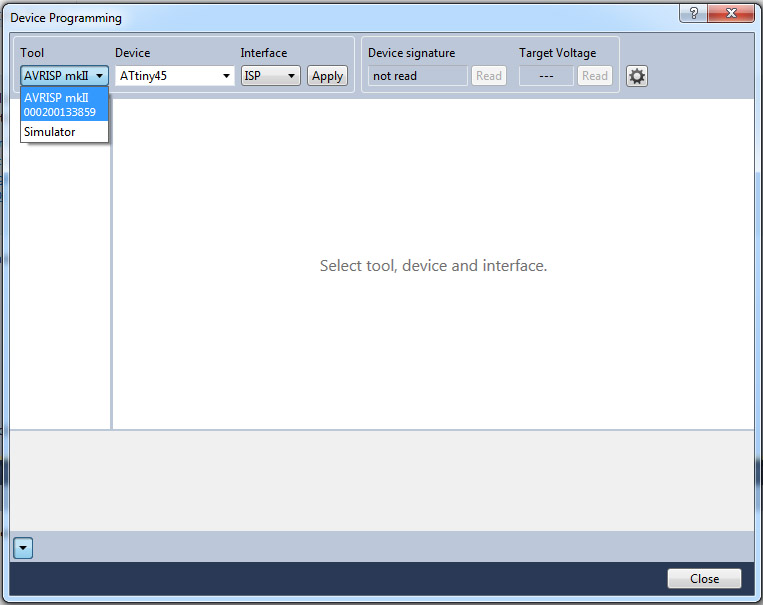The image size is (763, 605).
Task: Open the Device dropdown showing ATtiny45
Action: [x=175, y=76]
